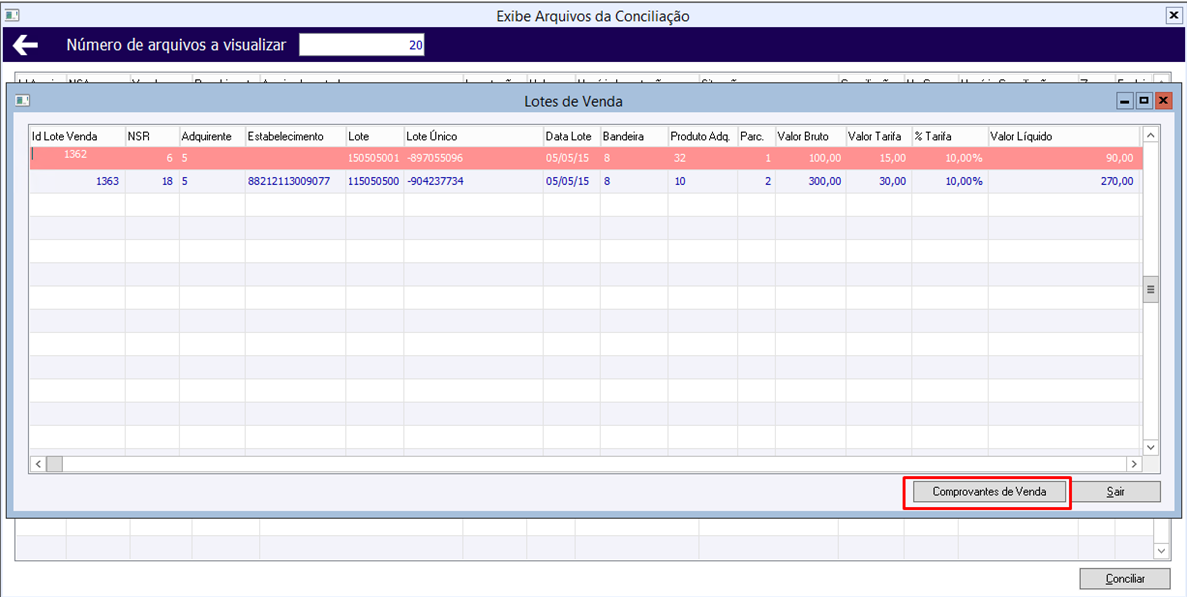Click scroll down arrow of the background files grid
This screenshot has width=1187, height=597.
[1162, 552]
